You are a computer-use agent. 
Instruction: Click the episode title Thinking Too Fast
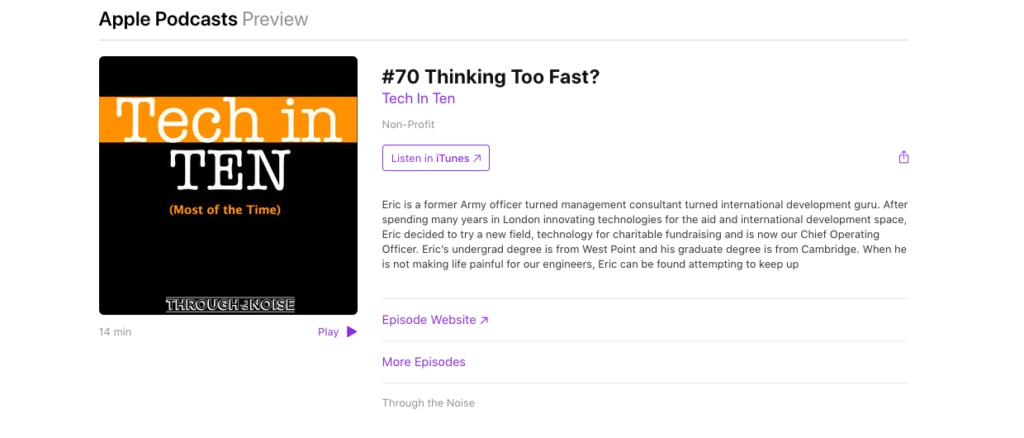click(x=490, y=77)
